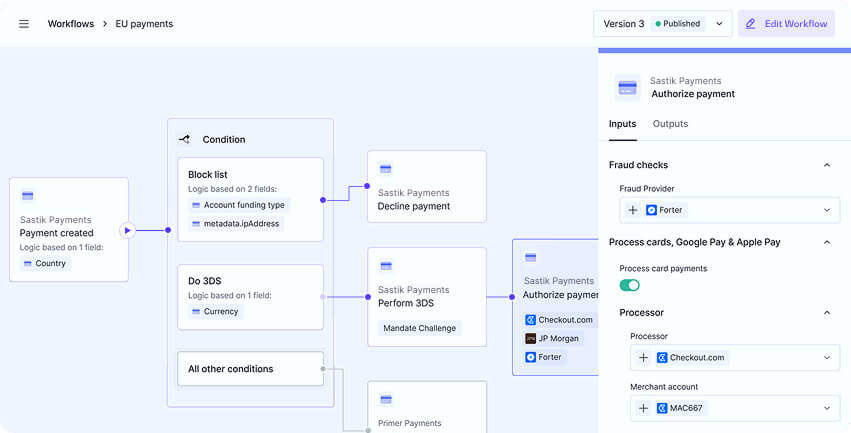This screenshot has width=851, height=433.
Task: Click the plus icon in Merchant account field
Action: pyautogui.click(x=644, y=408)
